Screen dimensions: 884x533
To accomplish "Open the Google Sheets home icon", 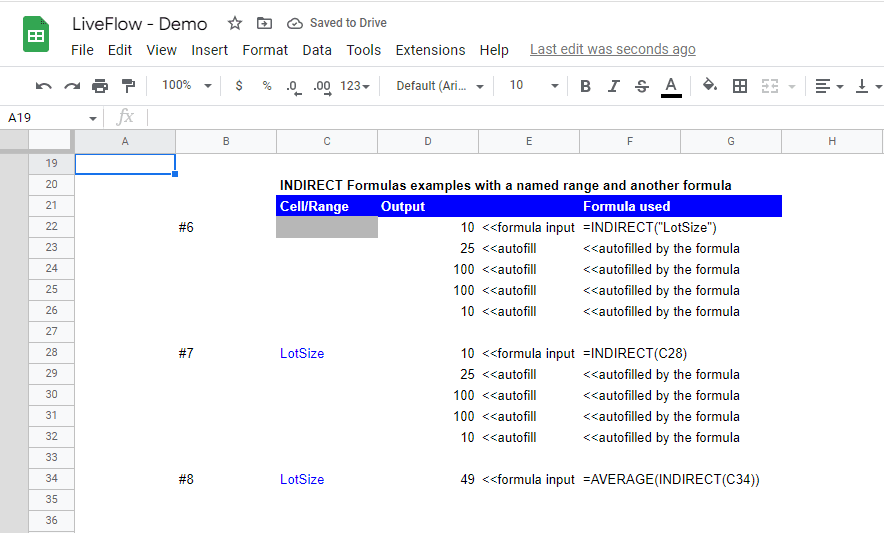I will pyautogui.click(x=36, y=34).
